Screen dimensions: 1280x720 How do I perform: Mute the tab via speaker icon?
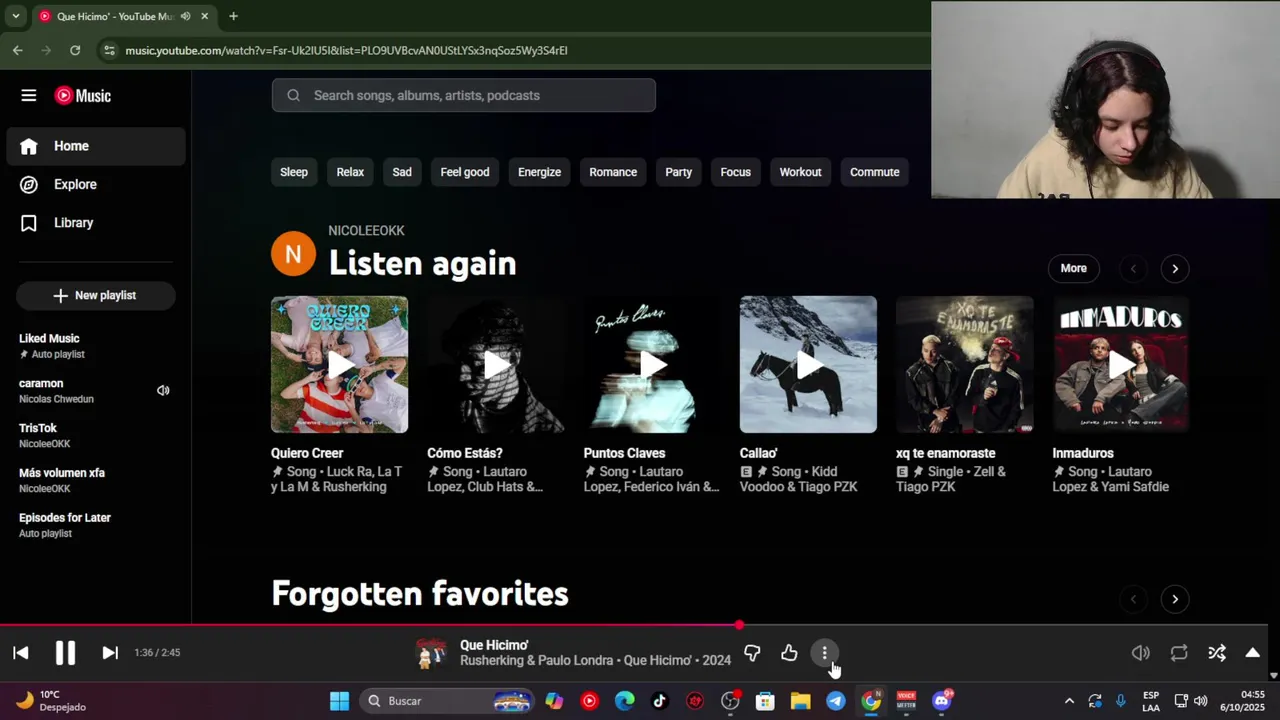pyautogui.click(x=185, y=16)
